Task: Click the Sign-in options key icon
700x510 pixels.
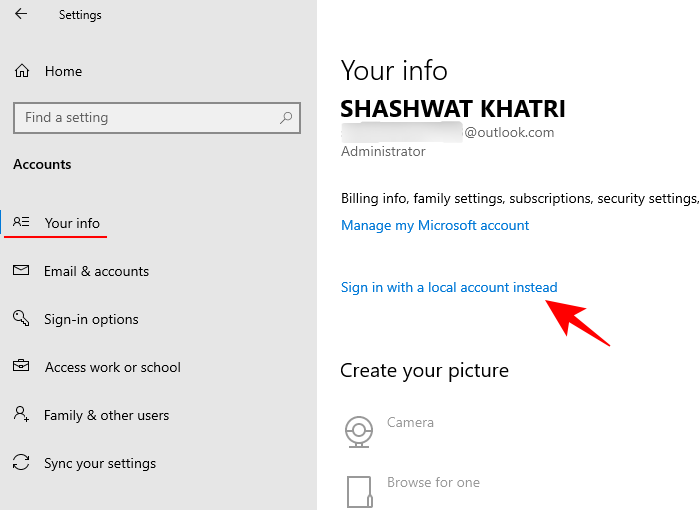Action: coord(22,319)
